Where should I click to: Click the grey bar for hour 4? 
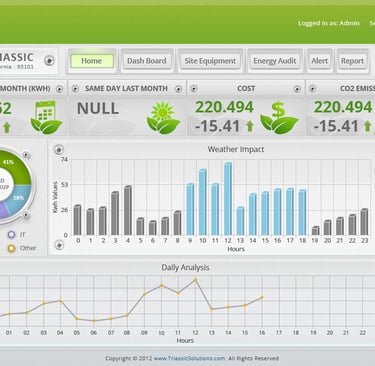click(128, 210)
